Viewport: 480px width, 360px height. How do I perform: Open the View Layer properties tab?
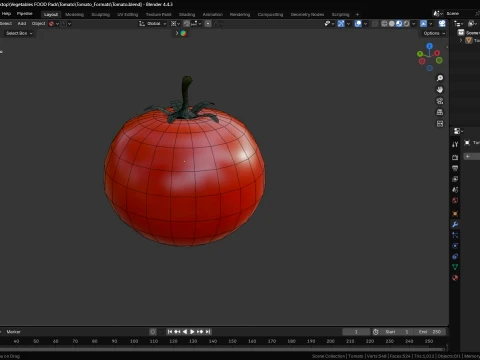(x=455, y=179)
